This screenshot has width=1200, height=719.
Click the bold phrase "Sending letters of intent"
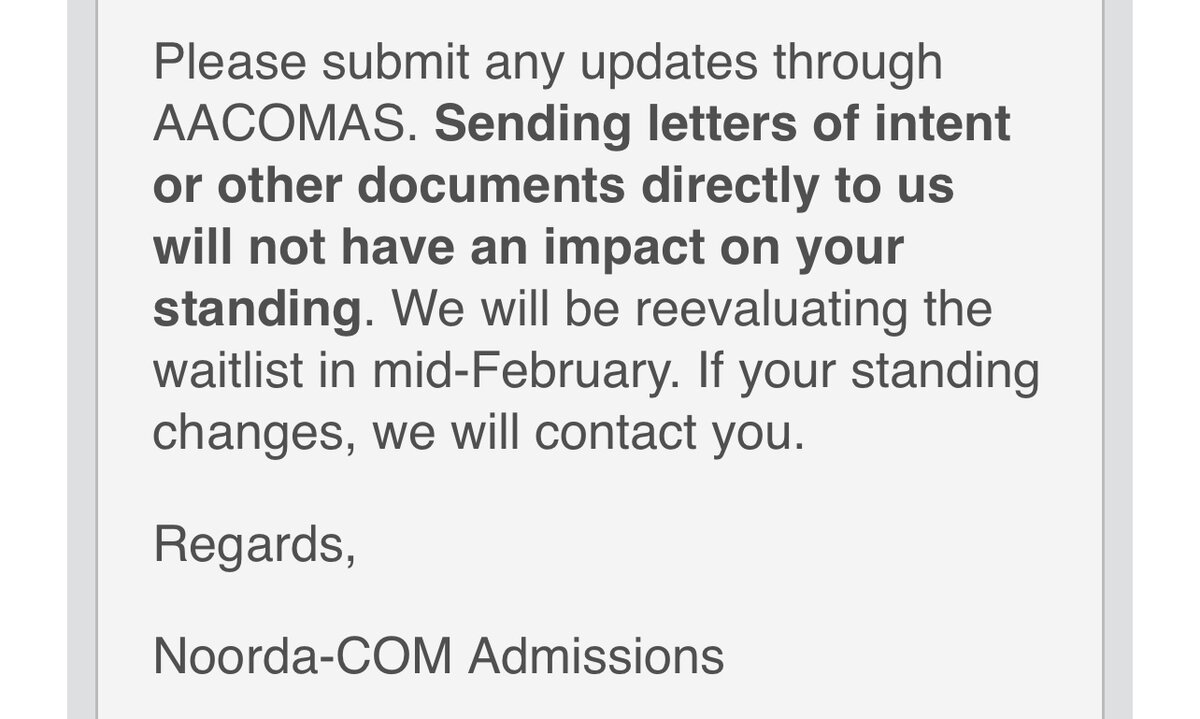[x=723, y=125]
